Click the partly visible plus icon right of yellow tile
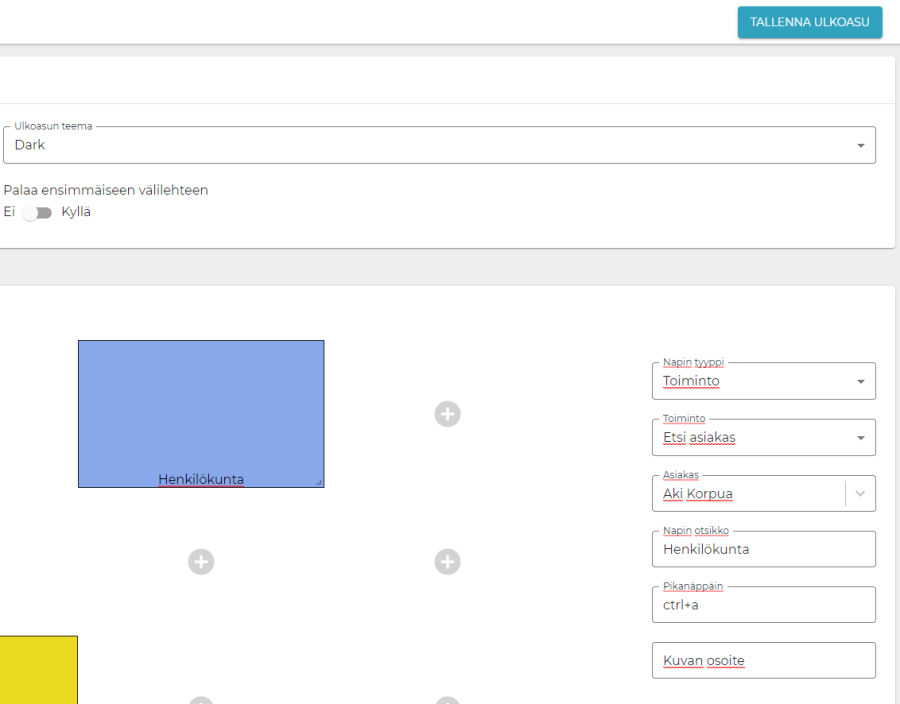Viewport: 900px width, 704px height. 201,700
